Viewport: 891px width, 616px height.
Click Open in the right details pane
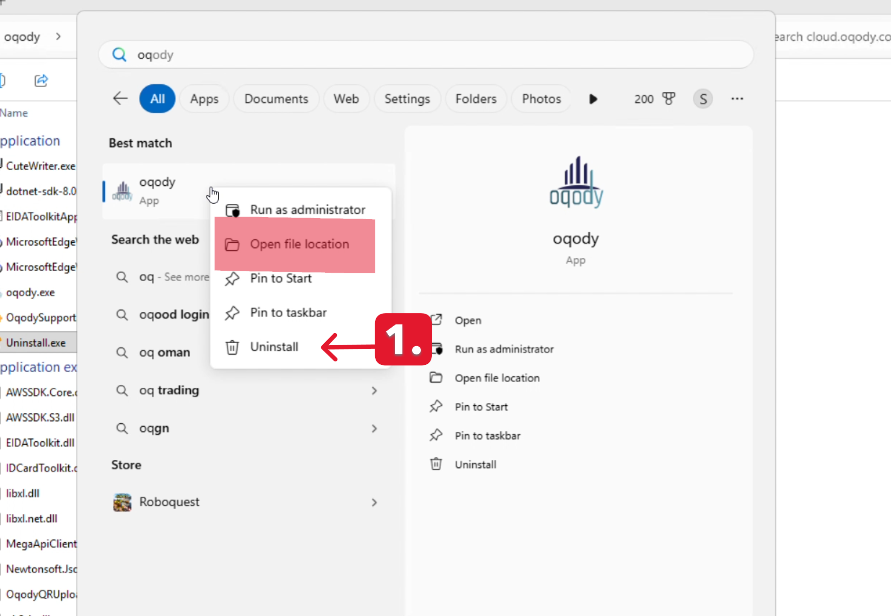pyautogui.click(x=467, y=321)
